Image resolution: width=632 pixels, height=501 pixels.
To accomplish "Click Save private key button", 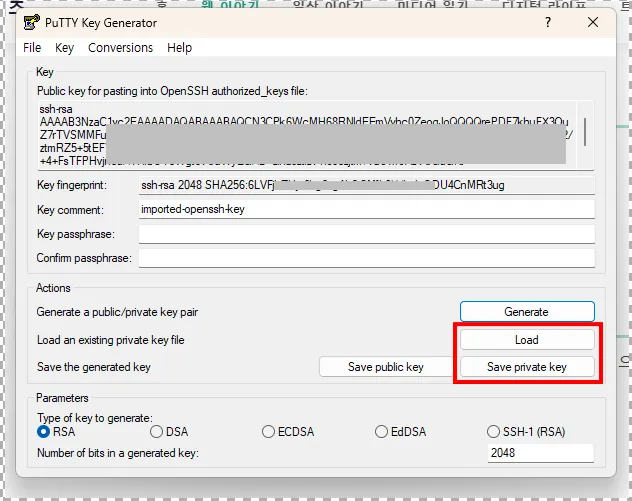I will (x=527, y=367).
